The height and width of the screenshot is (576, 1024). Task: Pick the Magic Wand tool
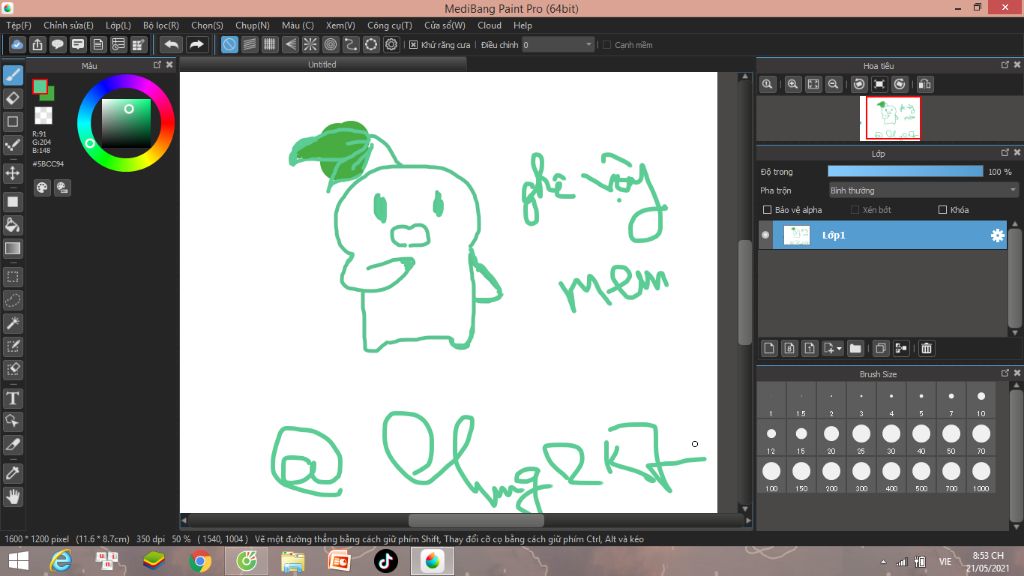tap(13, 323)
